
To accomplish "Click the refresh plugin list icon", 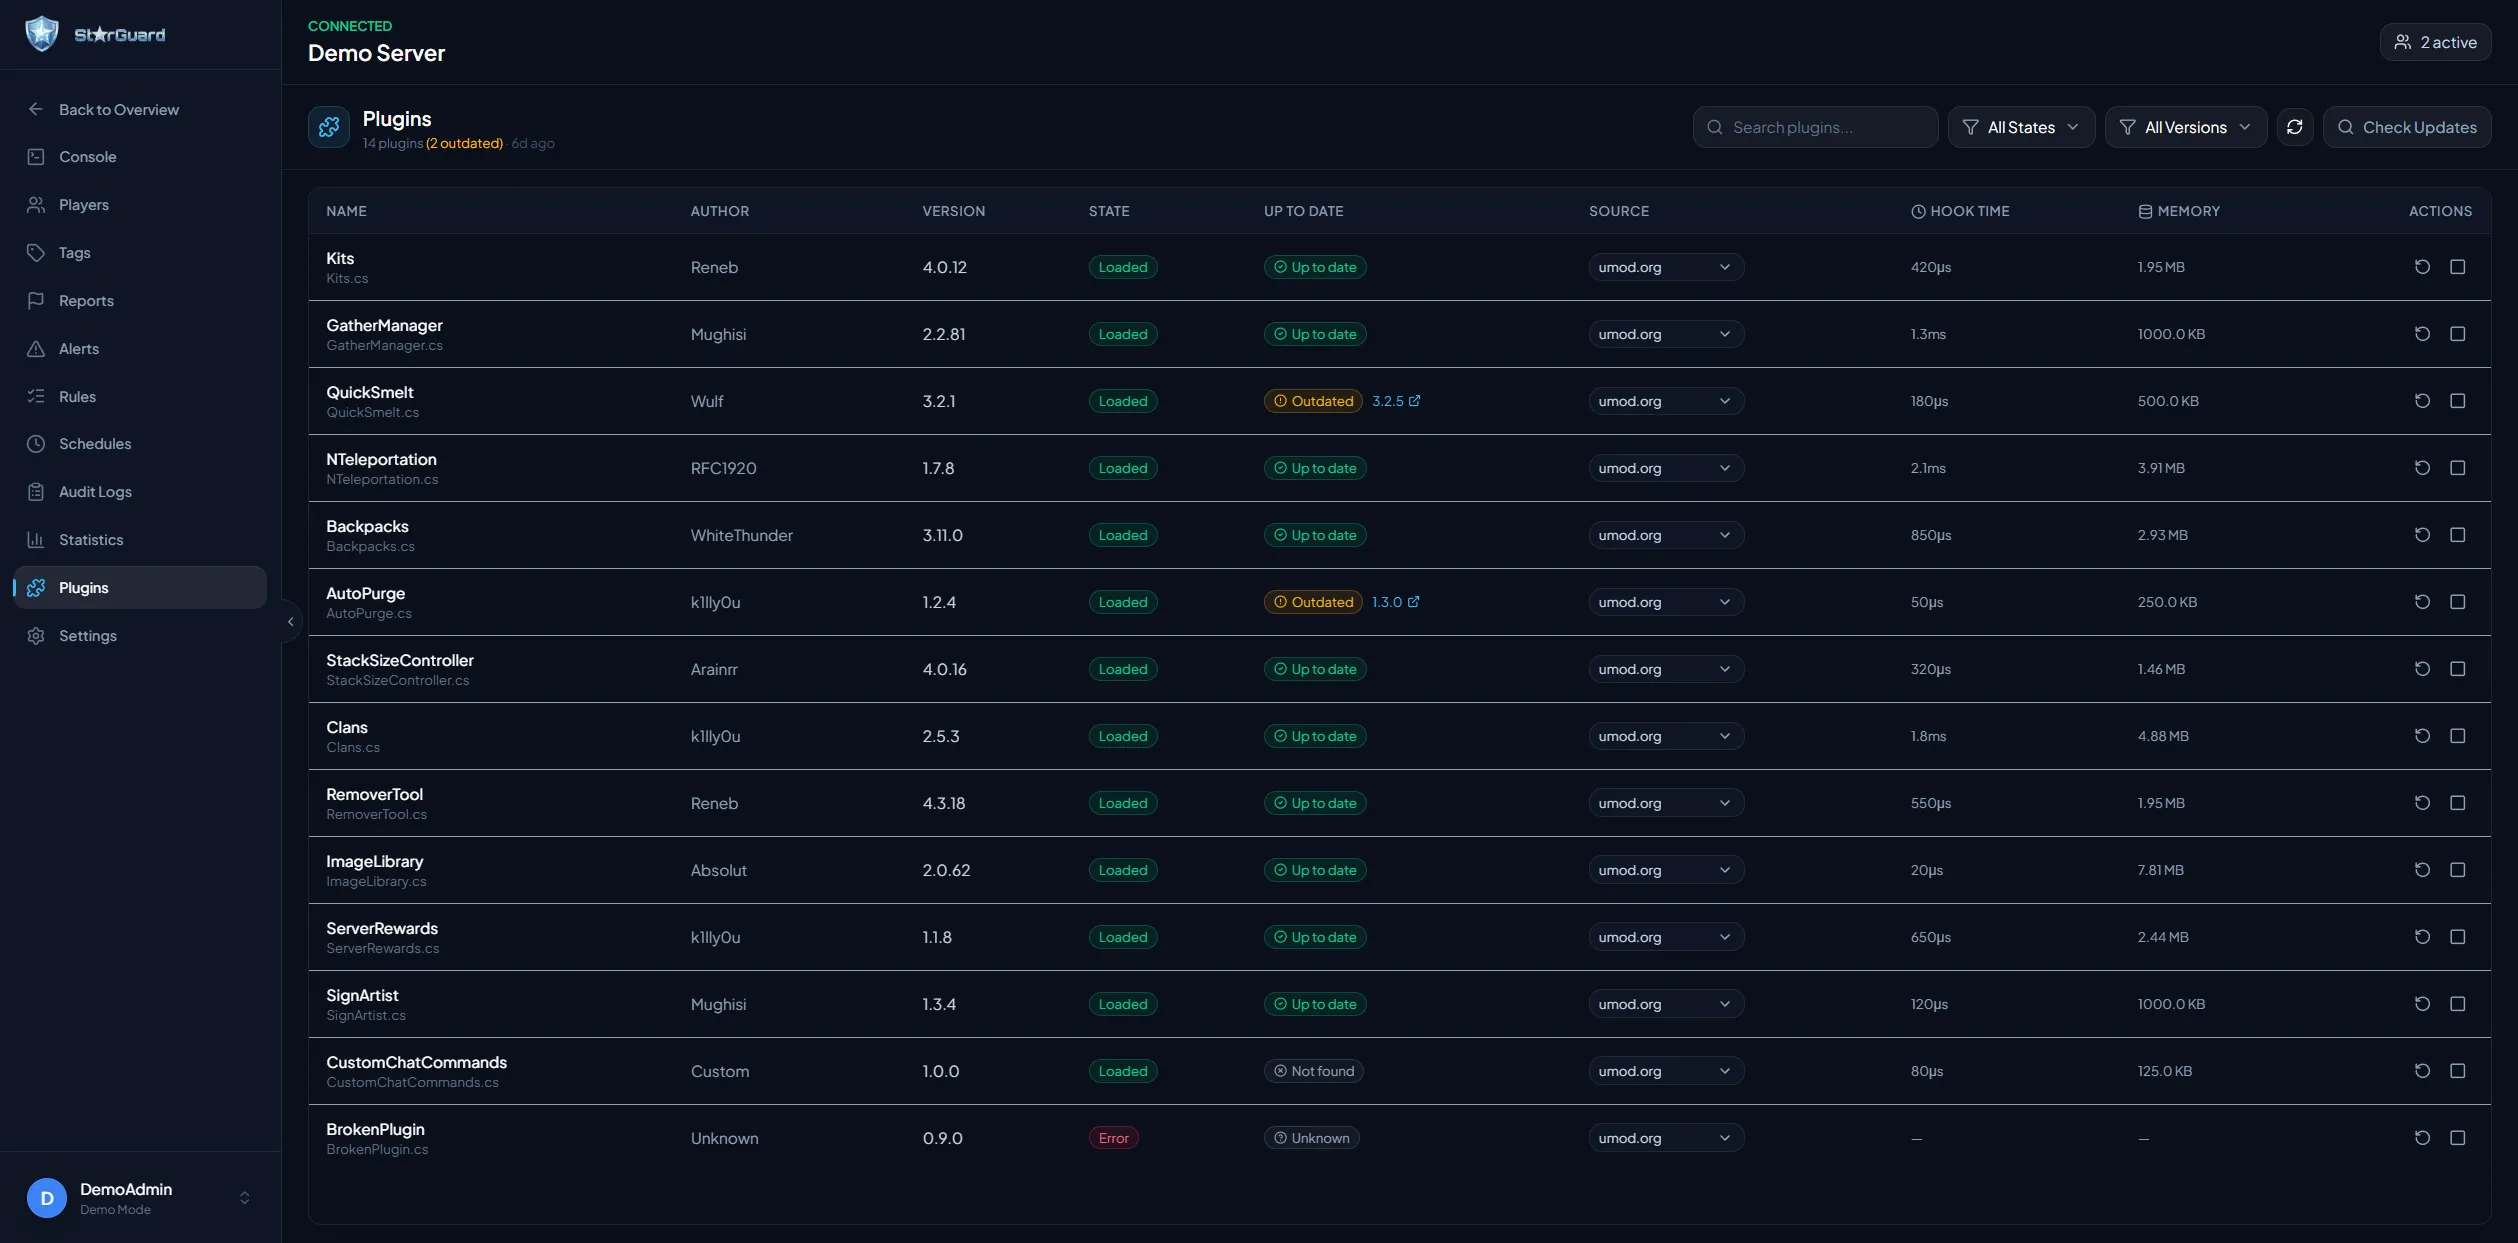I will 2295,127.
